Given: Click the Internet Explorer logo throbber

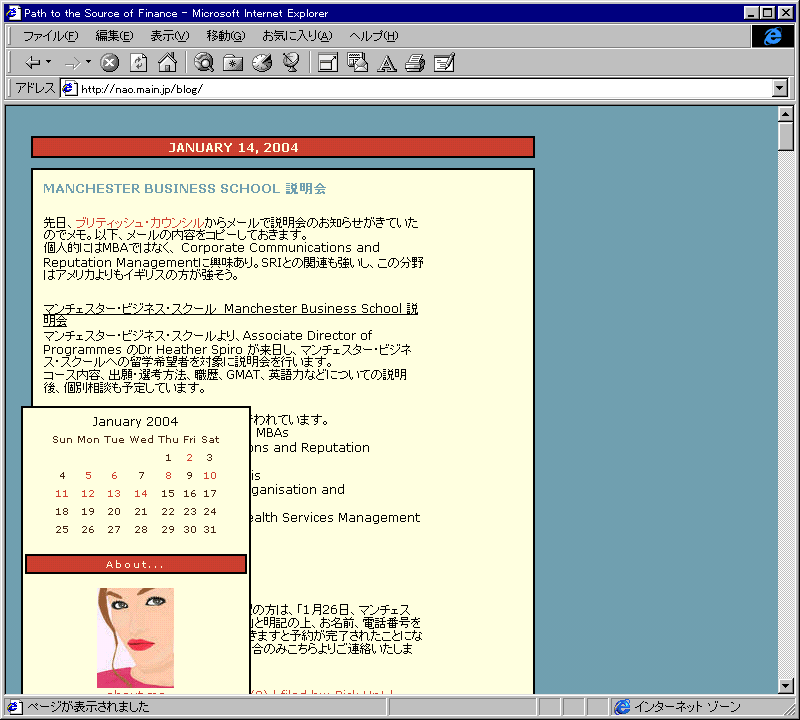Looking at the screenshot, I should click(x=772, y=36).
